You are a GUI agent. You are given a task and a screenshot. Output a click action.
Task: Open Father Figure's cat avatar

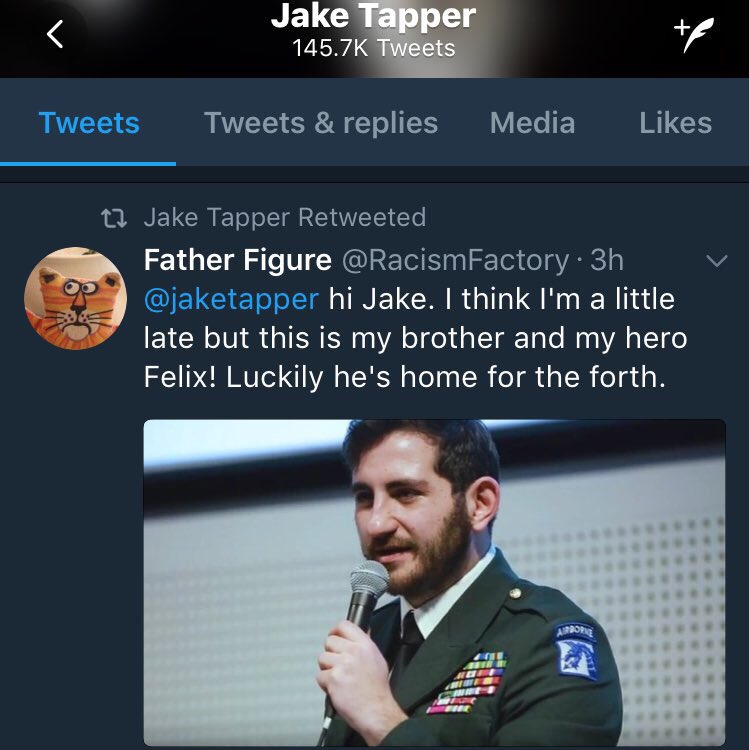(76, 298)
